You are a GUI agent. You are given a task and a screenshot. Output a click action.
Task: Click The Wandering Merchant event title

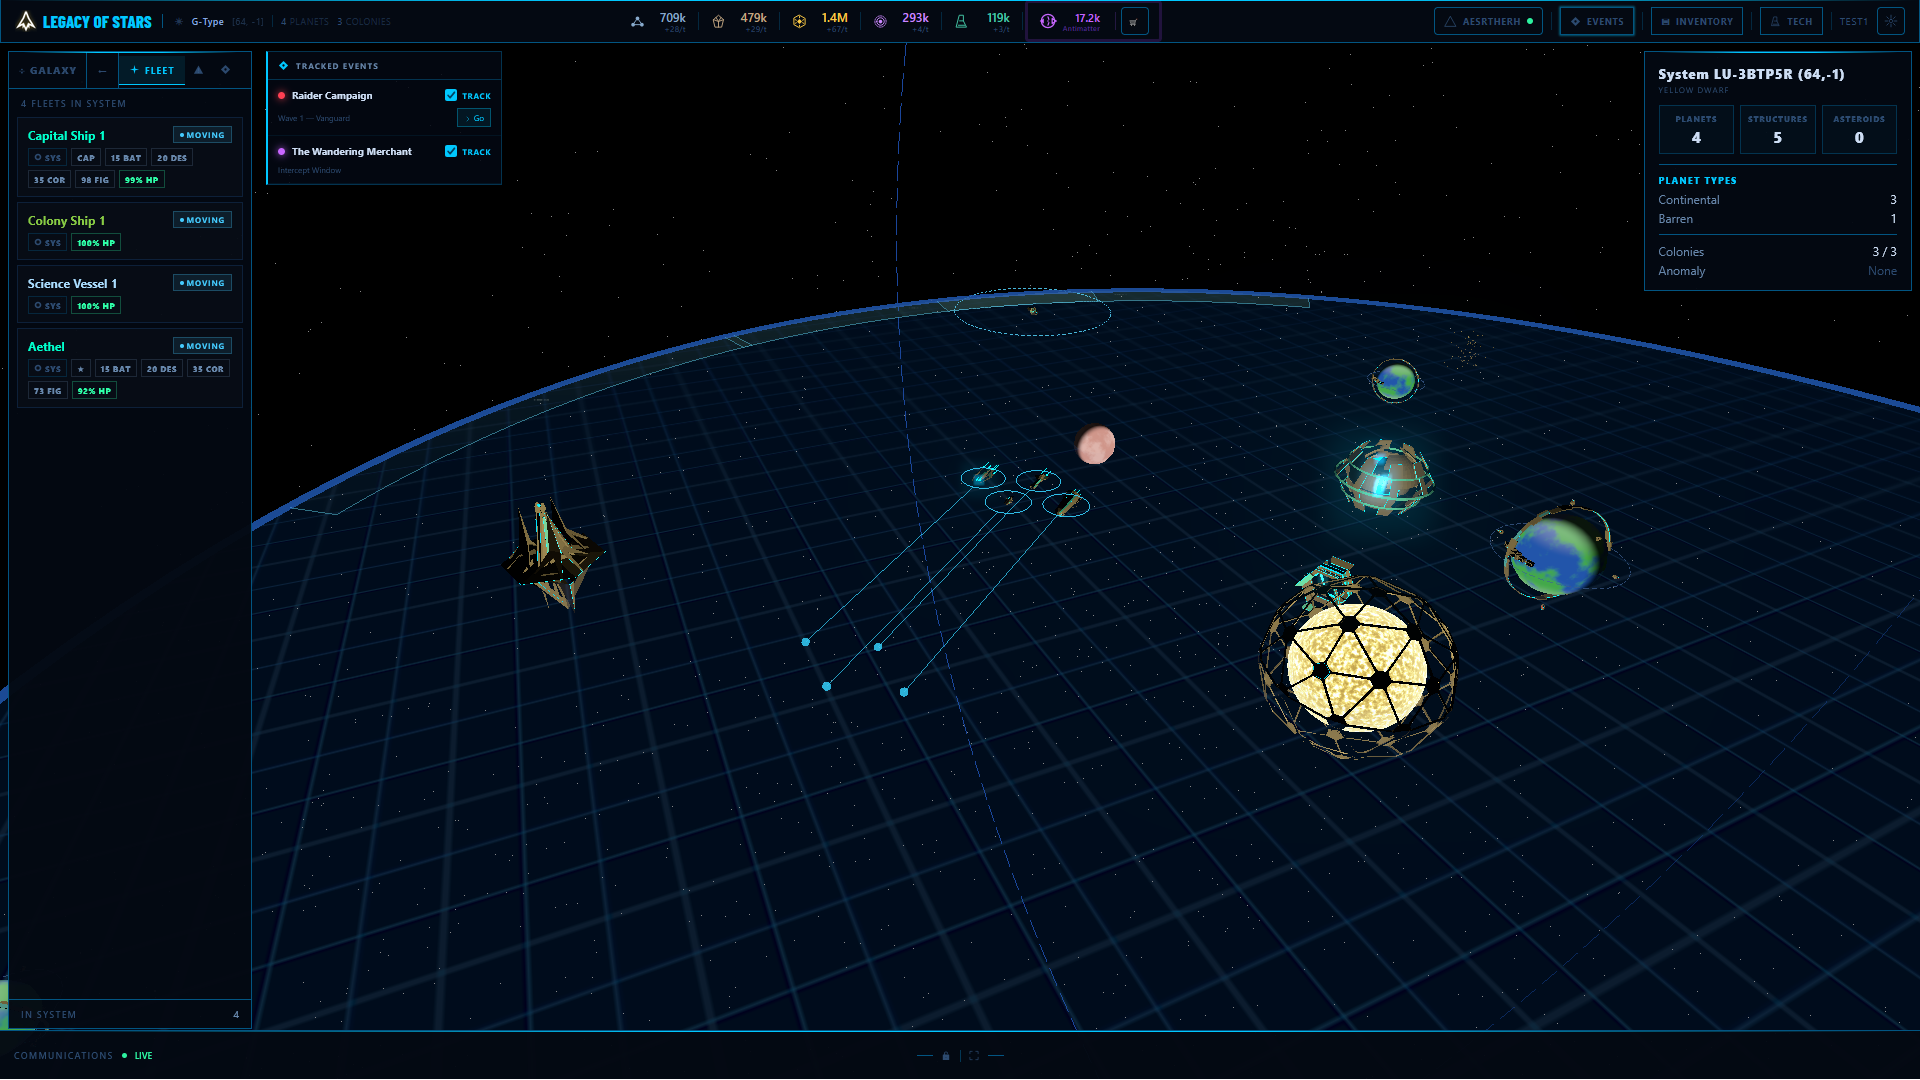pos(352,152)
